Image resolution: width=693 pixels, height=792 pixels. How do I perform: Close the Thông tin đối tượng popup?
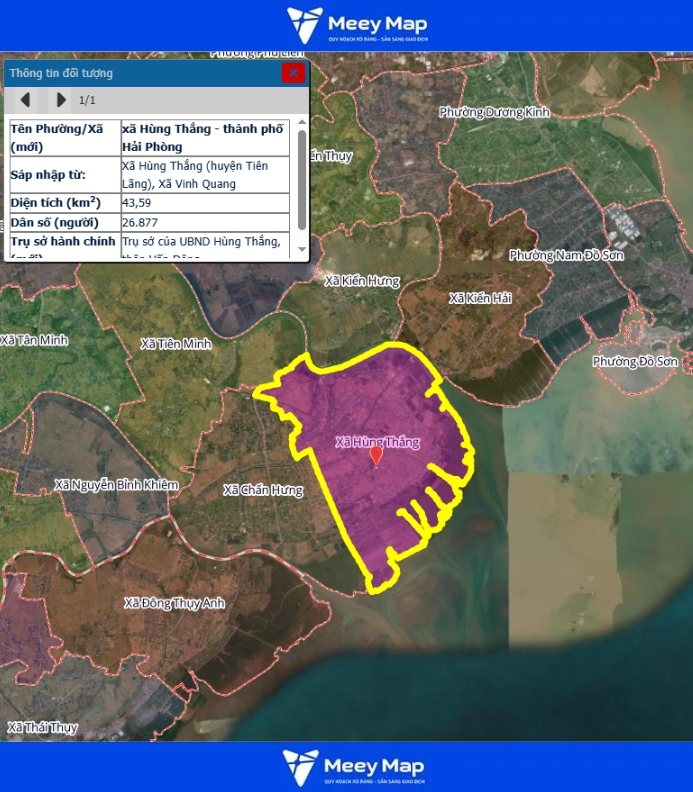tap(293, 73)
